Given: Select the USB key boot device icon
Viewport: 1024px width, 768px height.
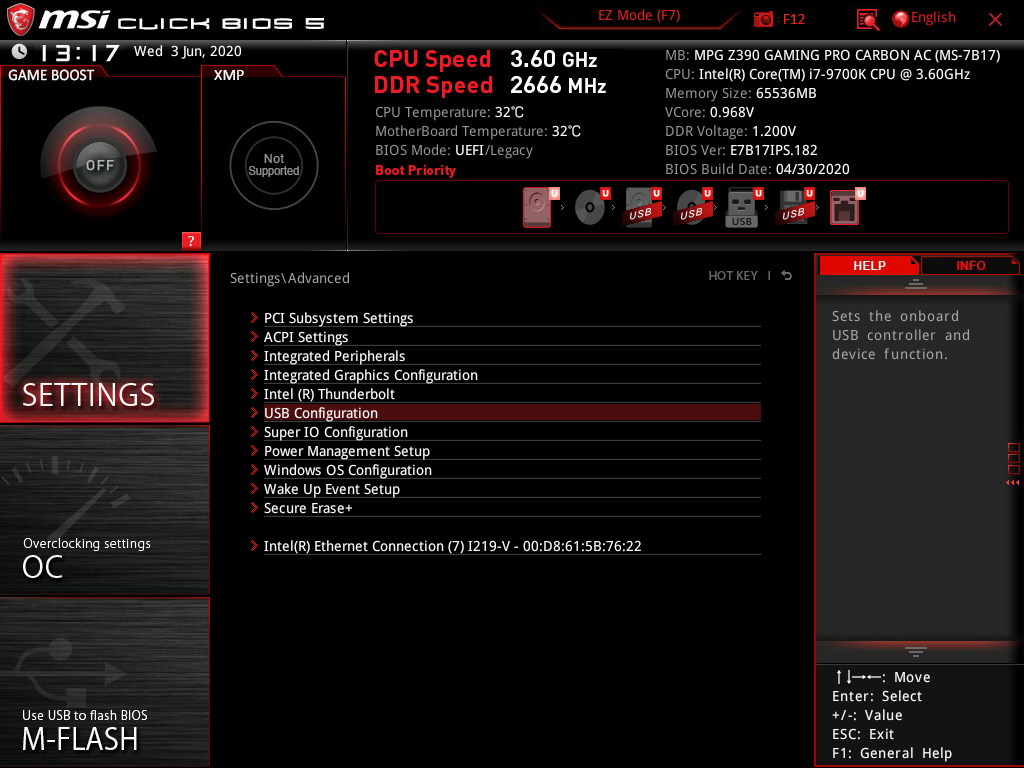Looking at the screenshot, I should point(743,208).
